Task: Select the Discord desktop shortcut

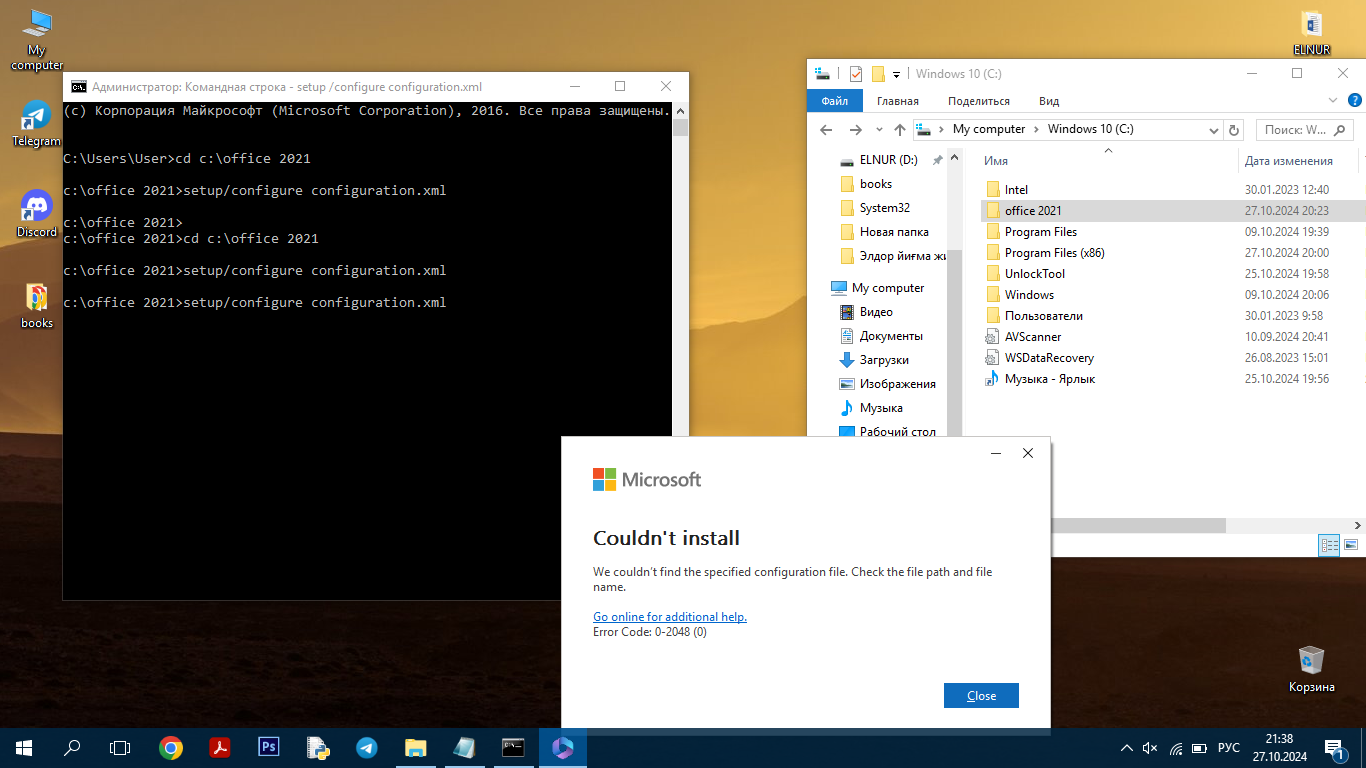Action: coord(37,213)
